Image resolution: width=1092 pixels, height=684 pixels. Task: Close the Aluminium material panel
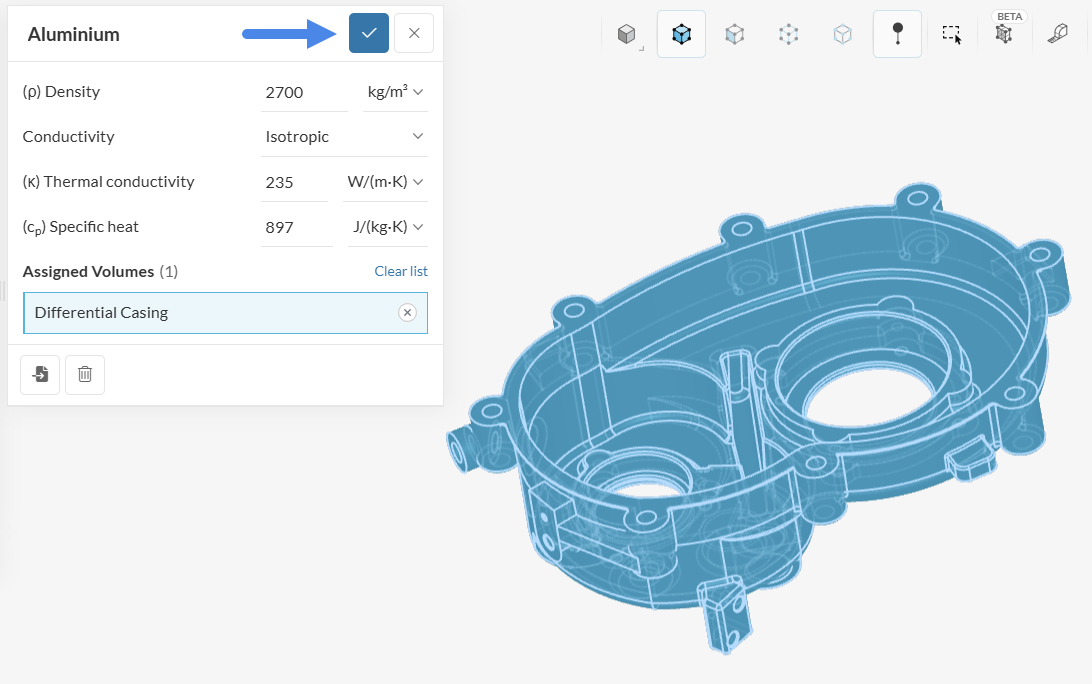(414, 33)
